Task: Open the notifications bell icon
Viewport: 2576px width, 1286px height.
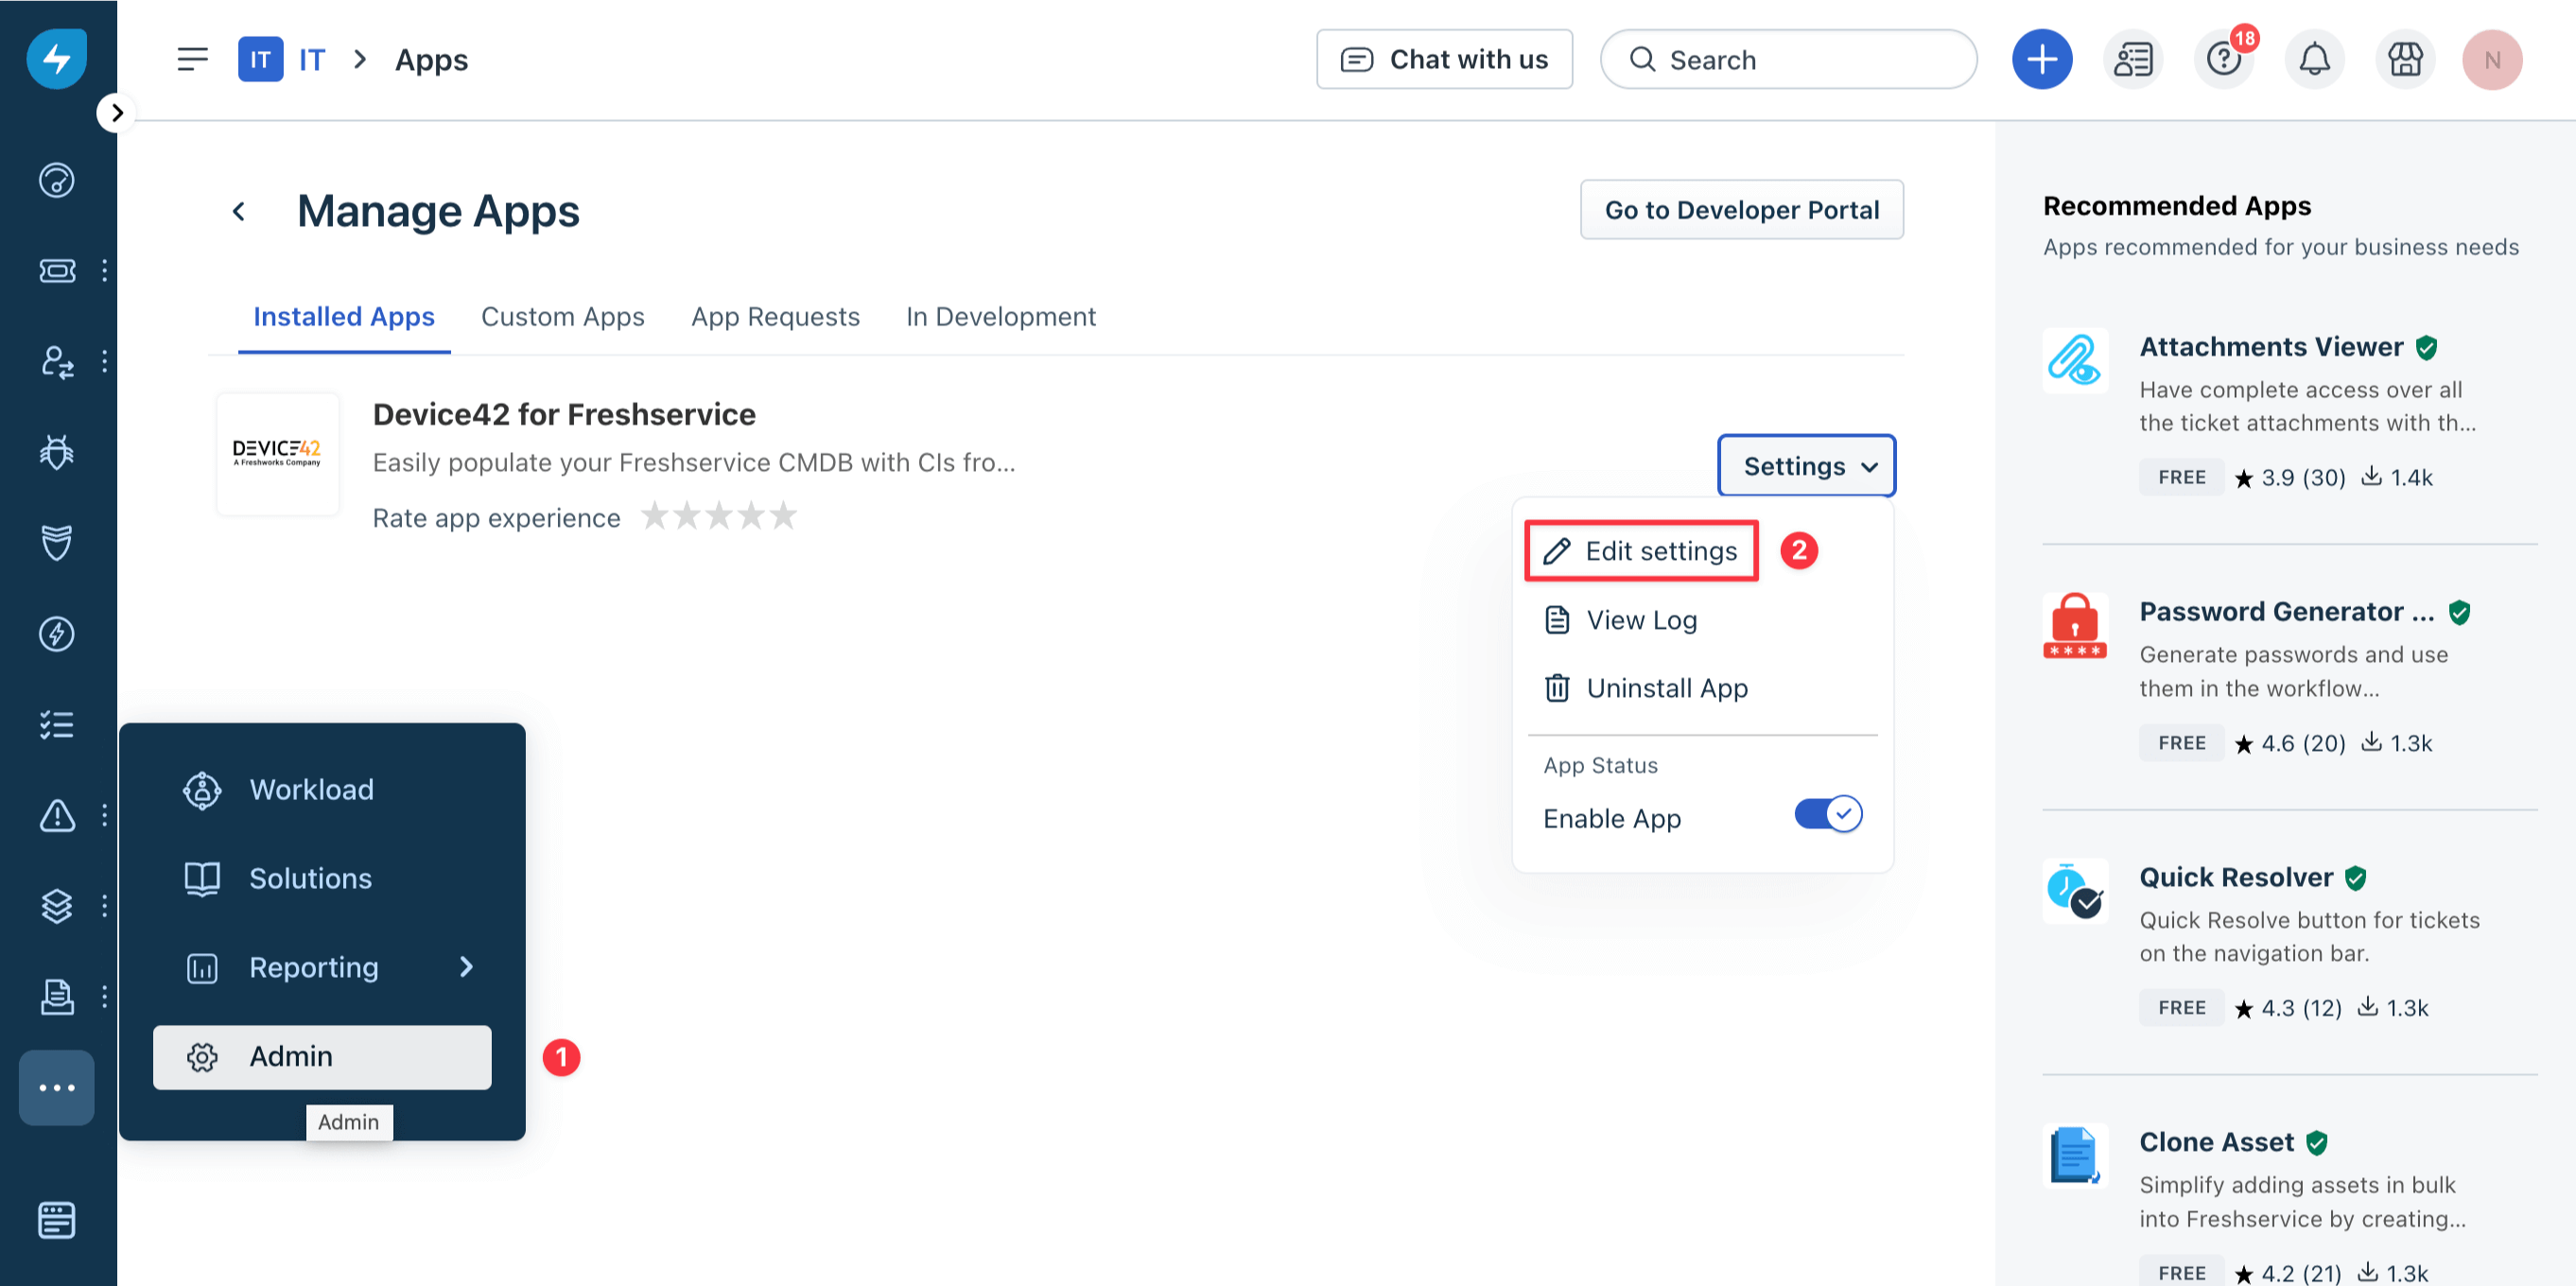Action: (2314, 60)
